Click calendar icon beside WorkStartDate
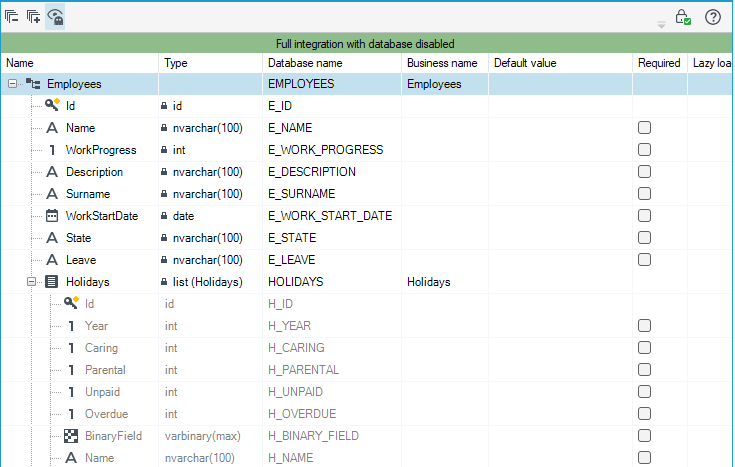The height and width of the screenshot is (467, 735). coord(52,216)
